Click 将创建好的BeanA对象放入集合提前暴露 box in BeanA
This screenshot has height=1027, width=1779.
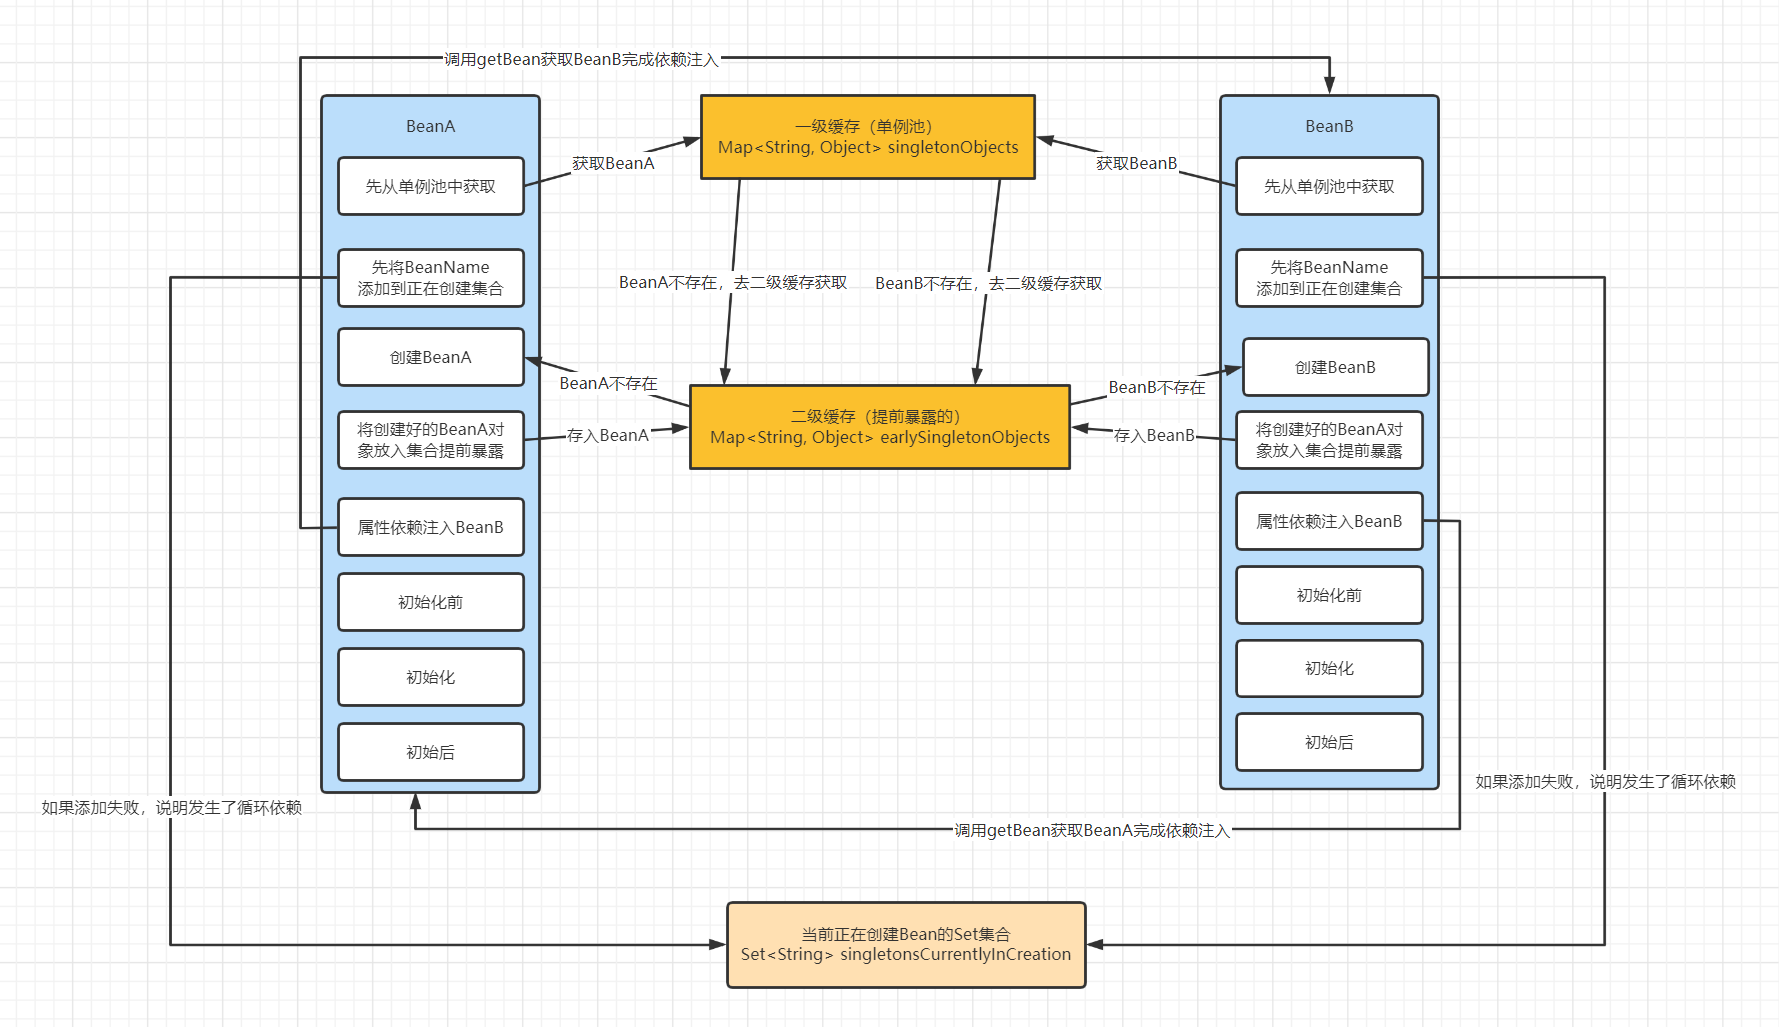[430, 440]
